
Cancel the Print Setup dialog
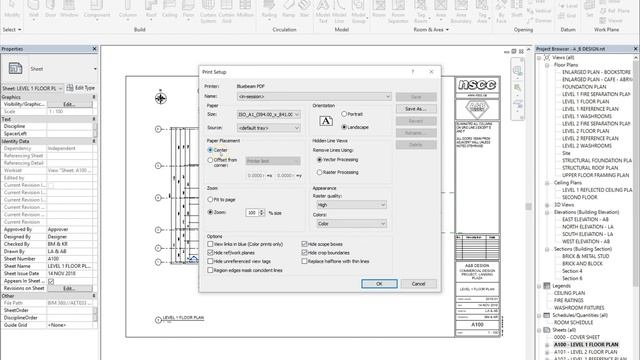(418, 284)
